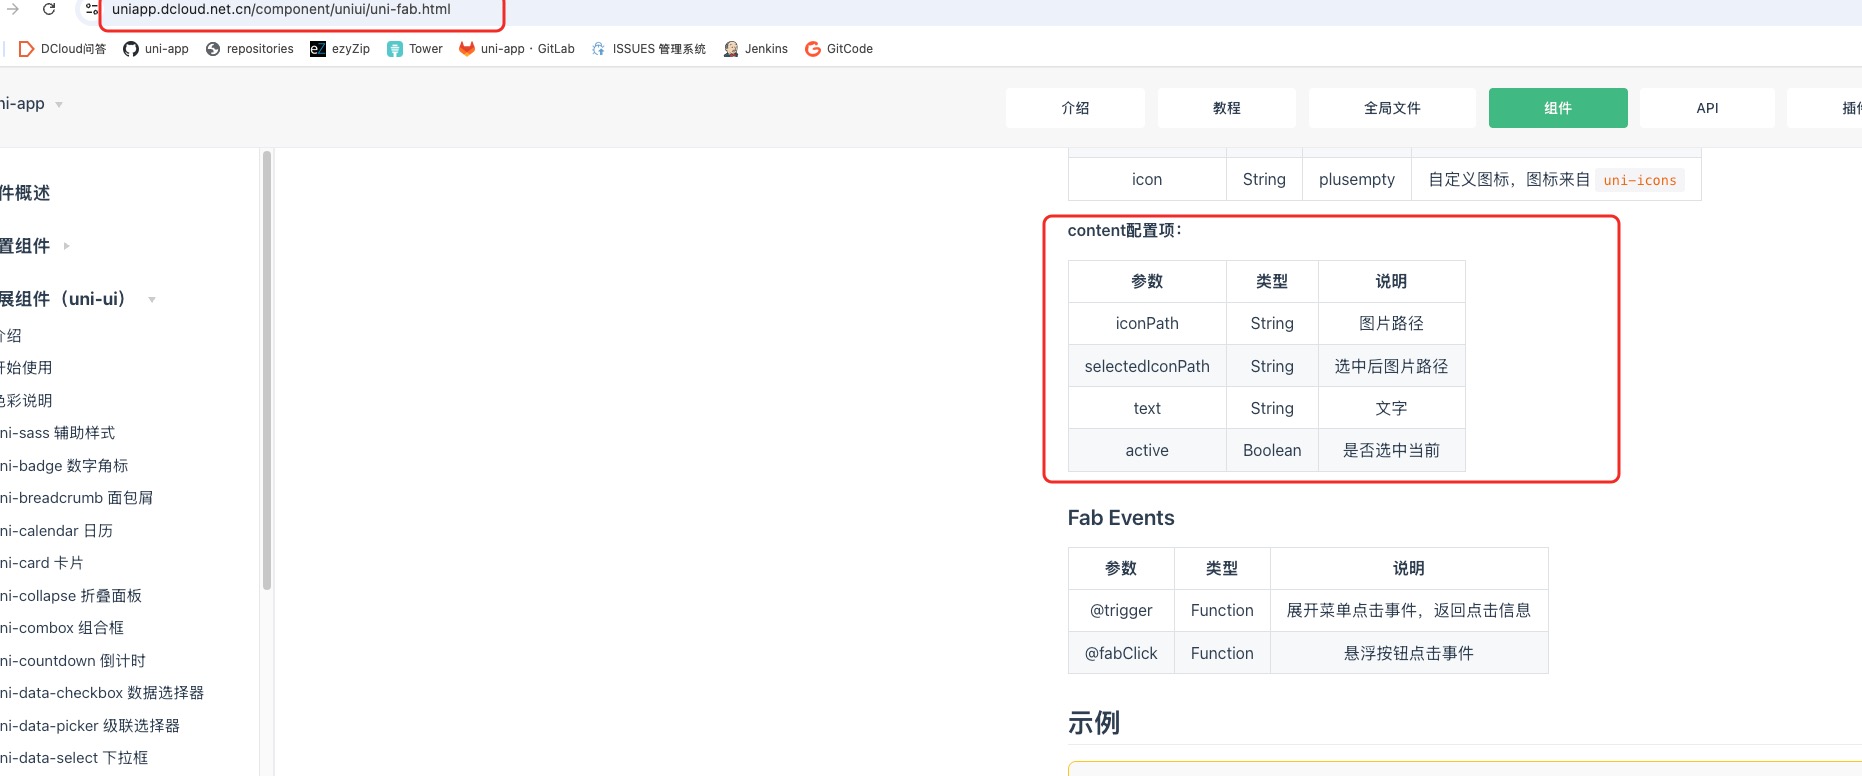Screen dimensions: 1862x776
Task: Click the sidebar vertical scrollbar
Action: point(266,370)
